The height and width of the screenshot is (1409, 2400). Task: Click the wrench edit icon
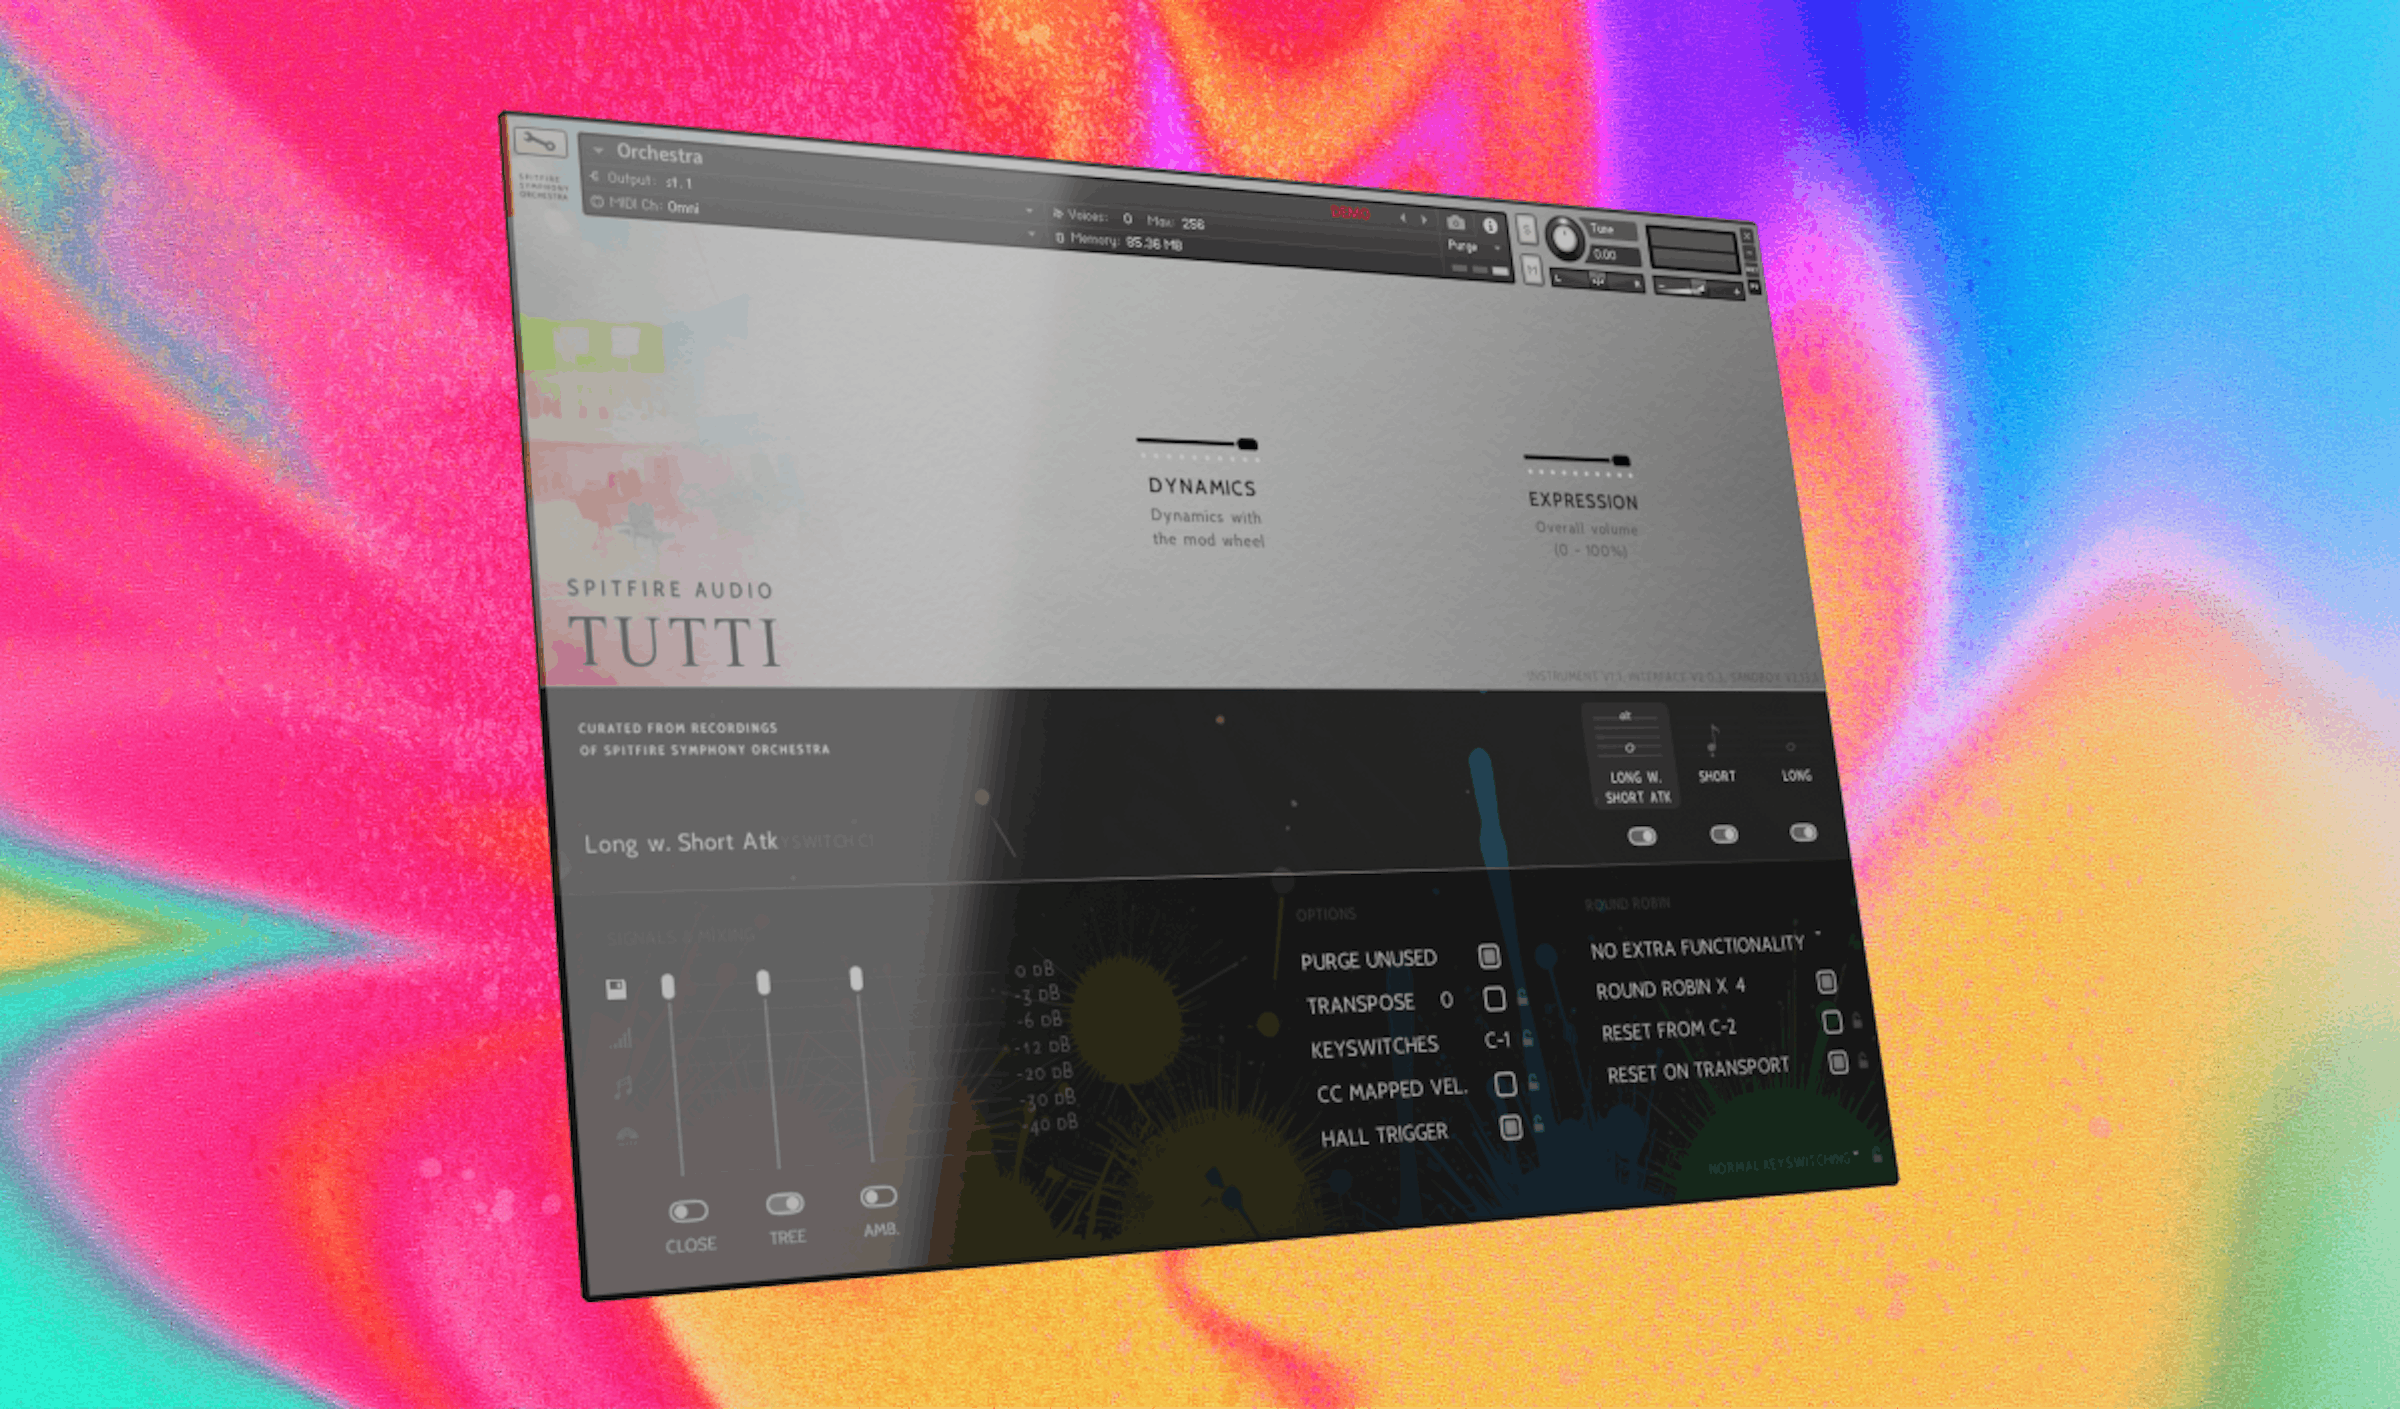point(540,143)
